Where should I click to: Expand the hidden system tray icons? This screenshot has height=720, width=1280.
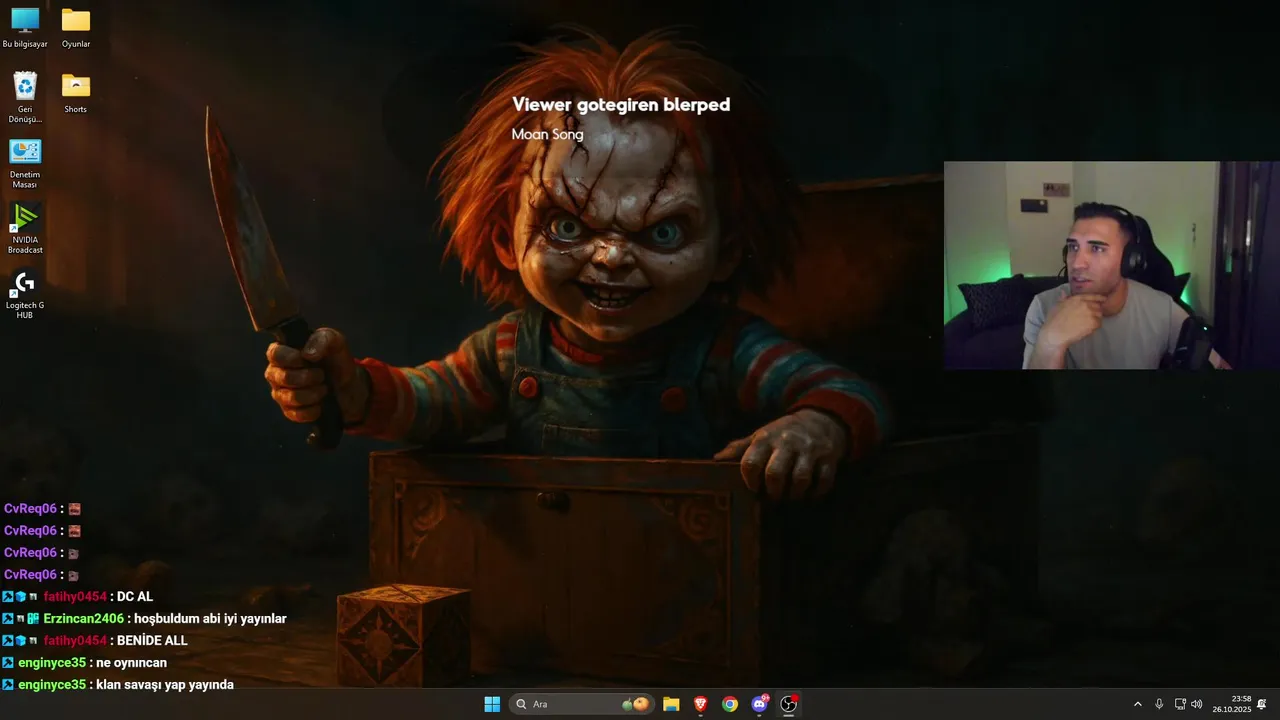click(1137, 704)
